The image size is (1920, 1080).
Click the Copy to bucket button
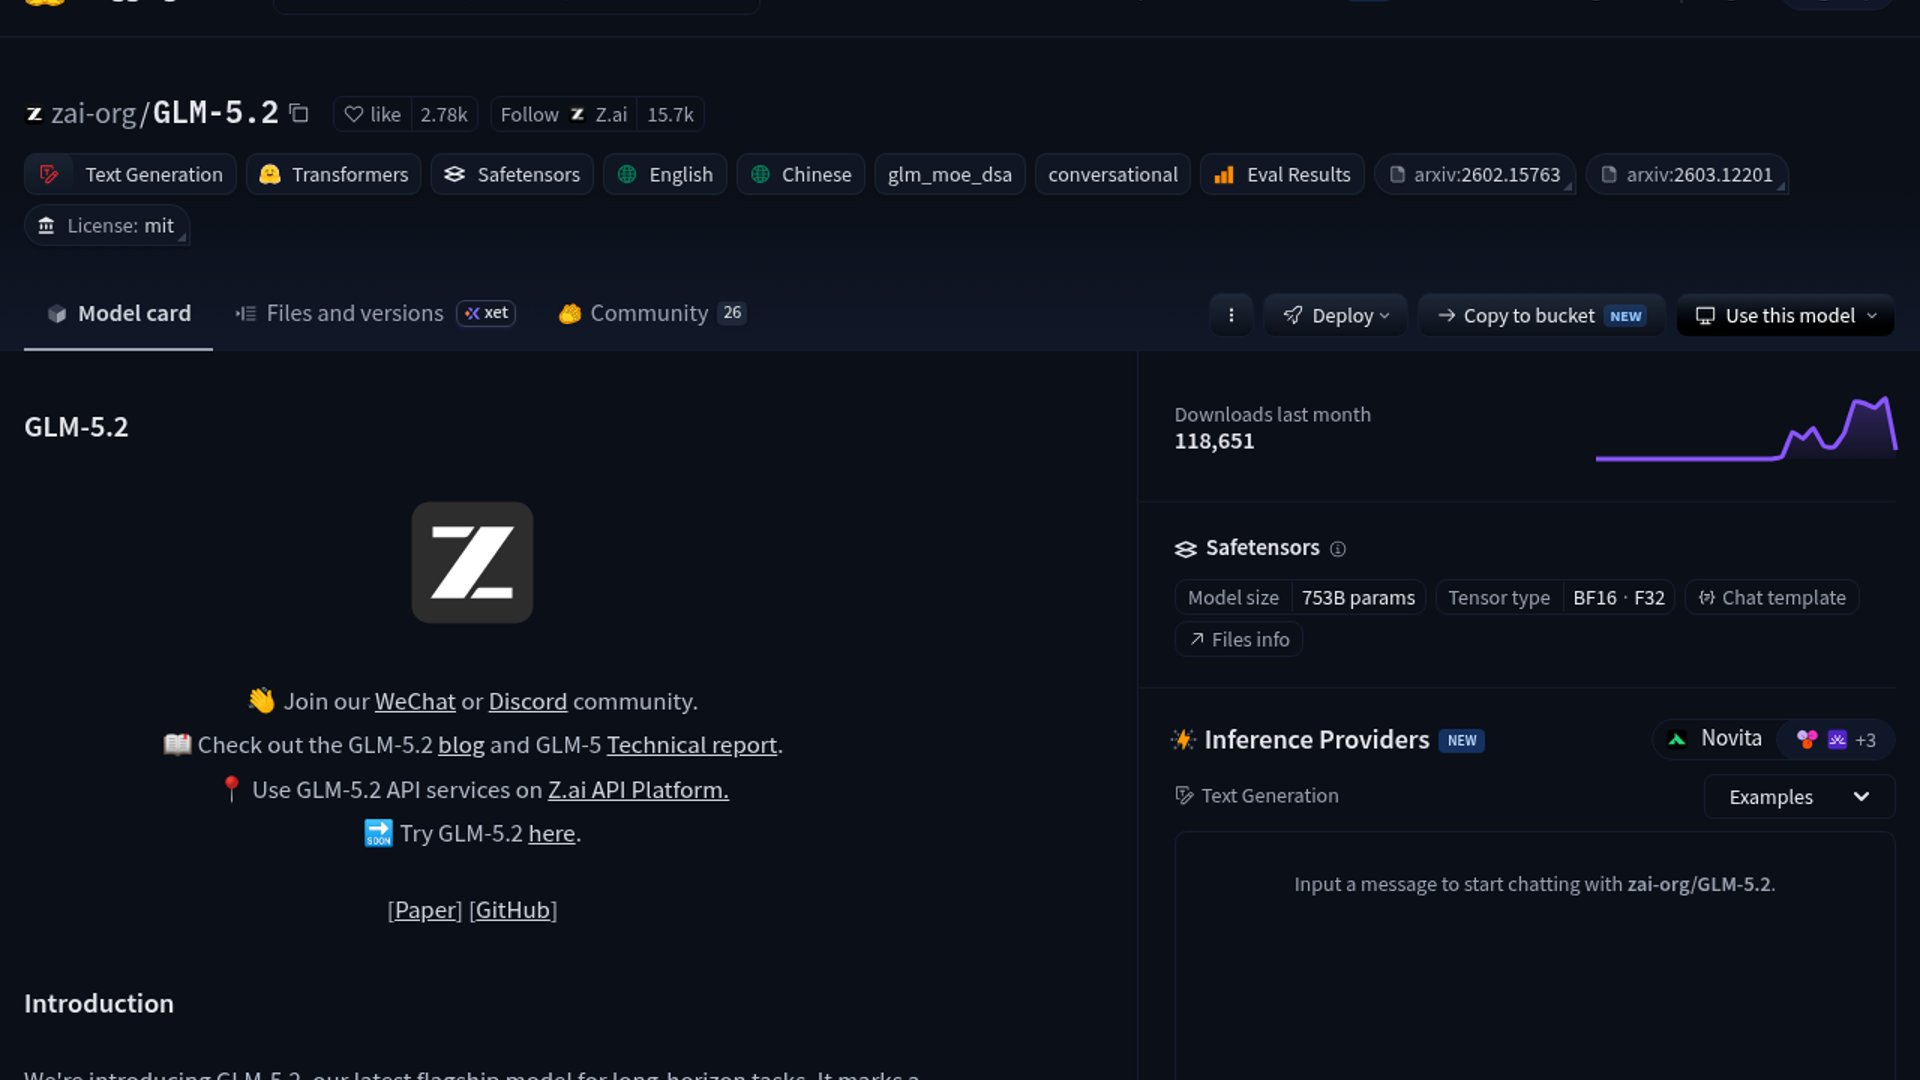pos(1542,316)
